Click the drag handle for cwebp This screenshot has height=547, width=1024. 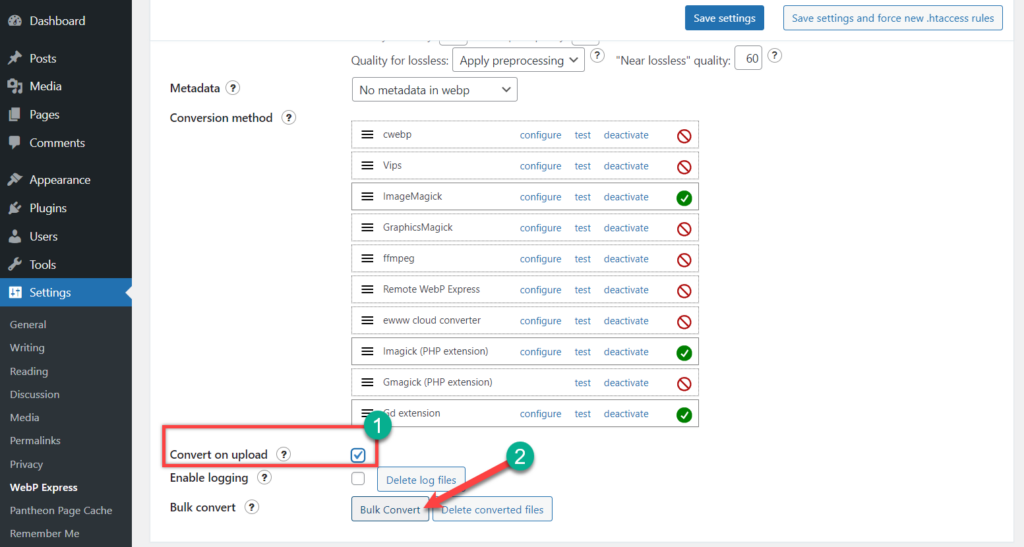(x=368, y=134)
